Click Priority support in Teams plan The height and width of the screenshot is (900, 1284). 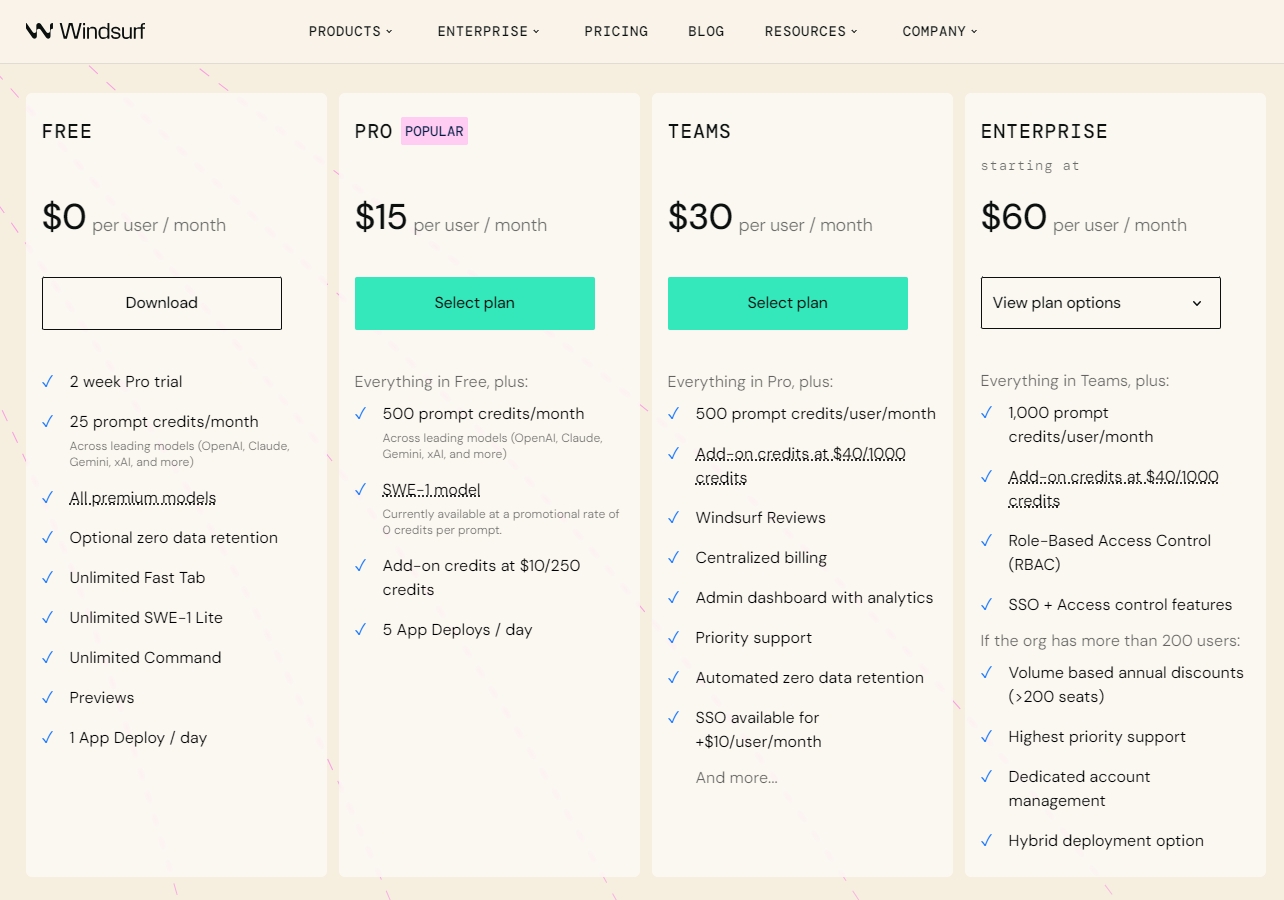tap(754, 638)
